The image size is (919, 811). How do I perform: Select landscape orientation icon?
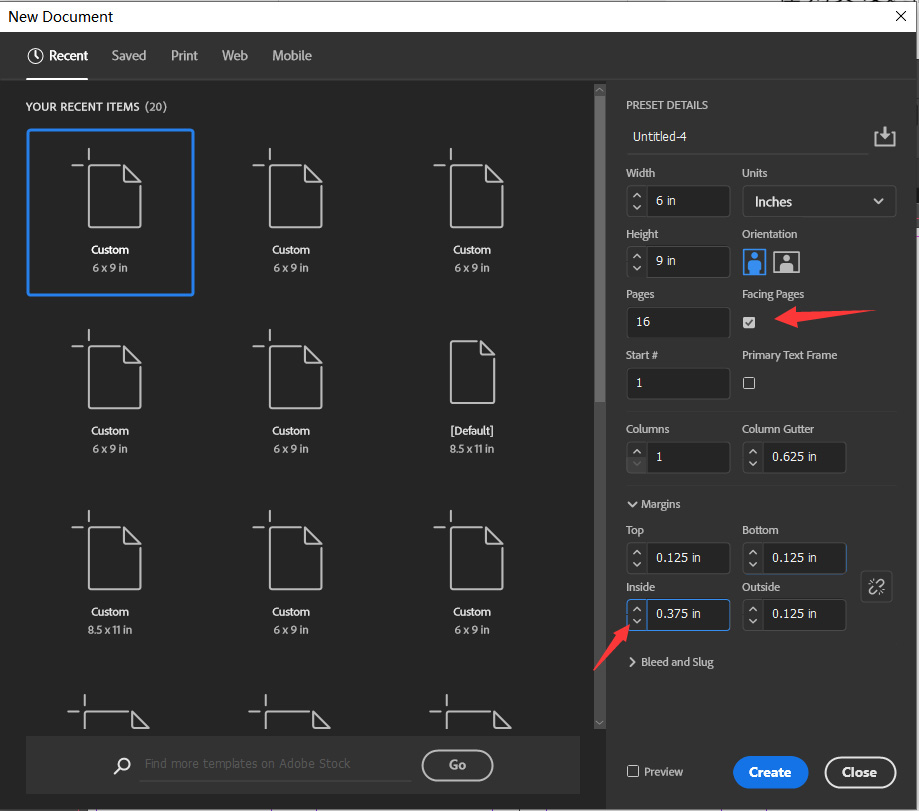point(786,262)
